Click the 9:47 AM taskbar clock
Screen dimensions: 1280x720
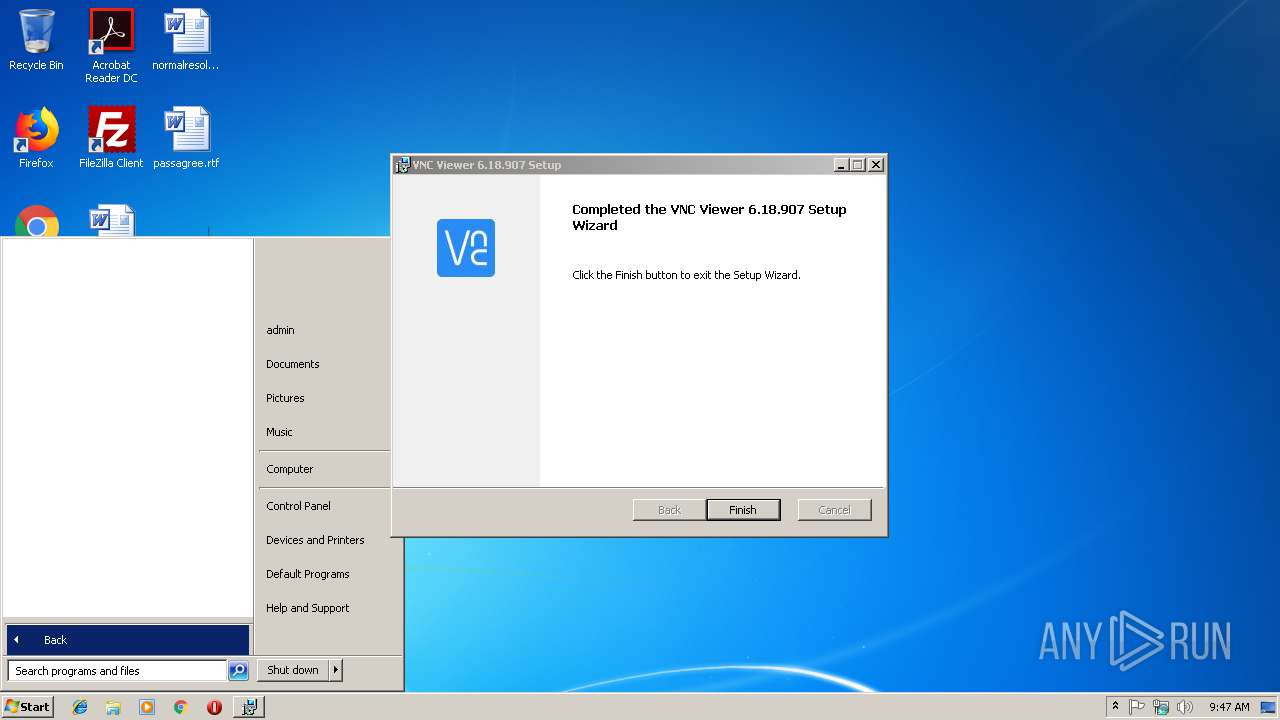[1229, 707]
